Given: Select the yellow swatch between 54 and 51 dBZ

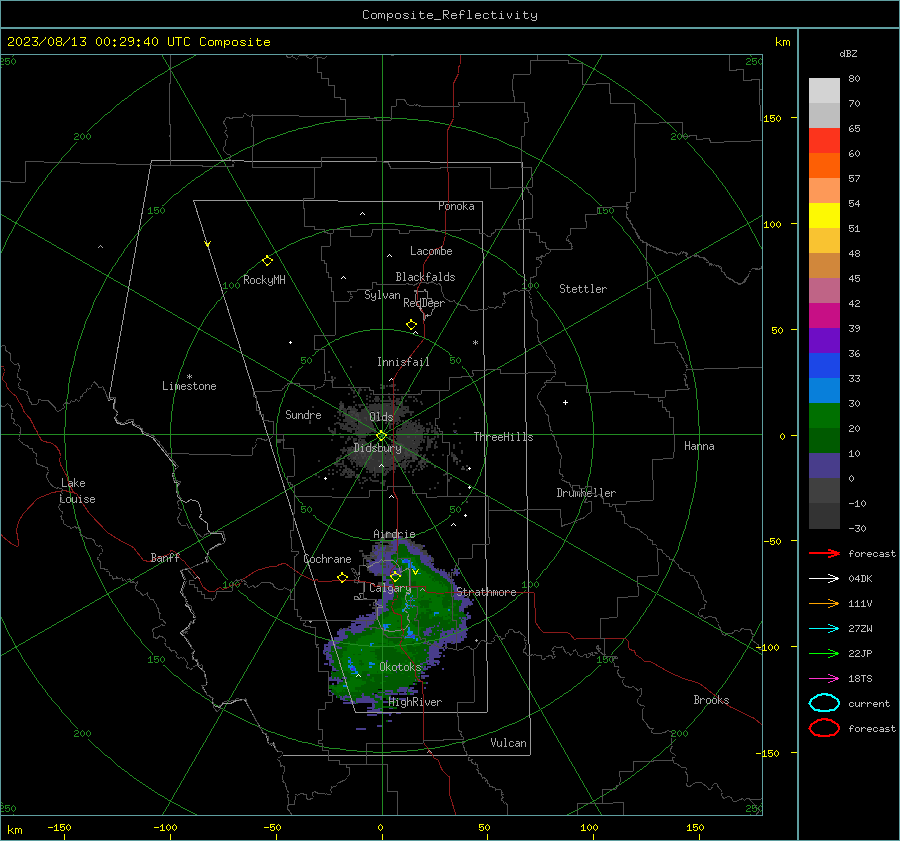Looking at the screenshot, I should (824, 216).
